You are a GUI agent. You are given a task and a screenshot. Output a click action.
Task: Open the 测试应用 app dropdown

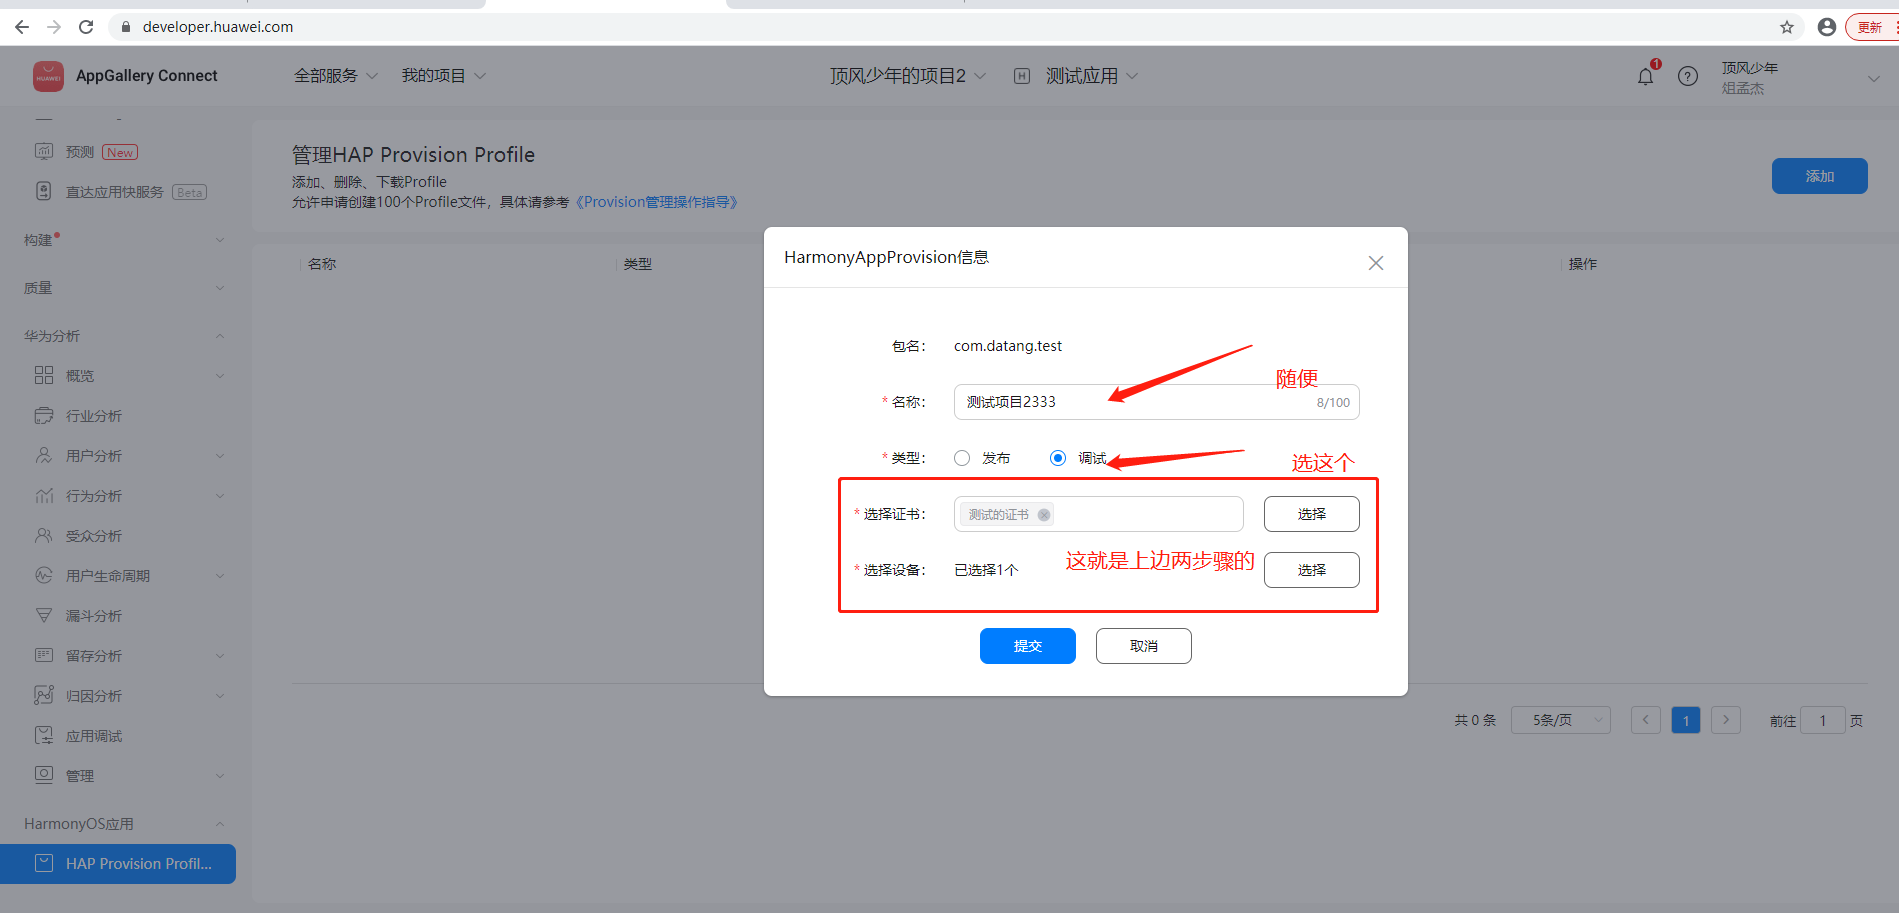click(1092, 76)
